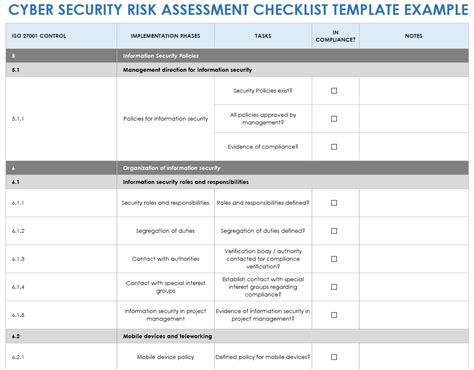474x370 pixels.
Task: Select notes cell for 'Segregation of duties defined?'
Action: point(414,231)
